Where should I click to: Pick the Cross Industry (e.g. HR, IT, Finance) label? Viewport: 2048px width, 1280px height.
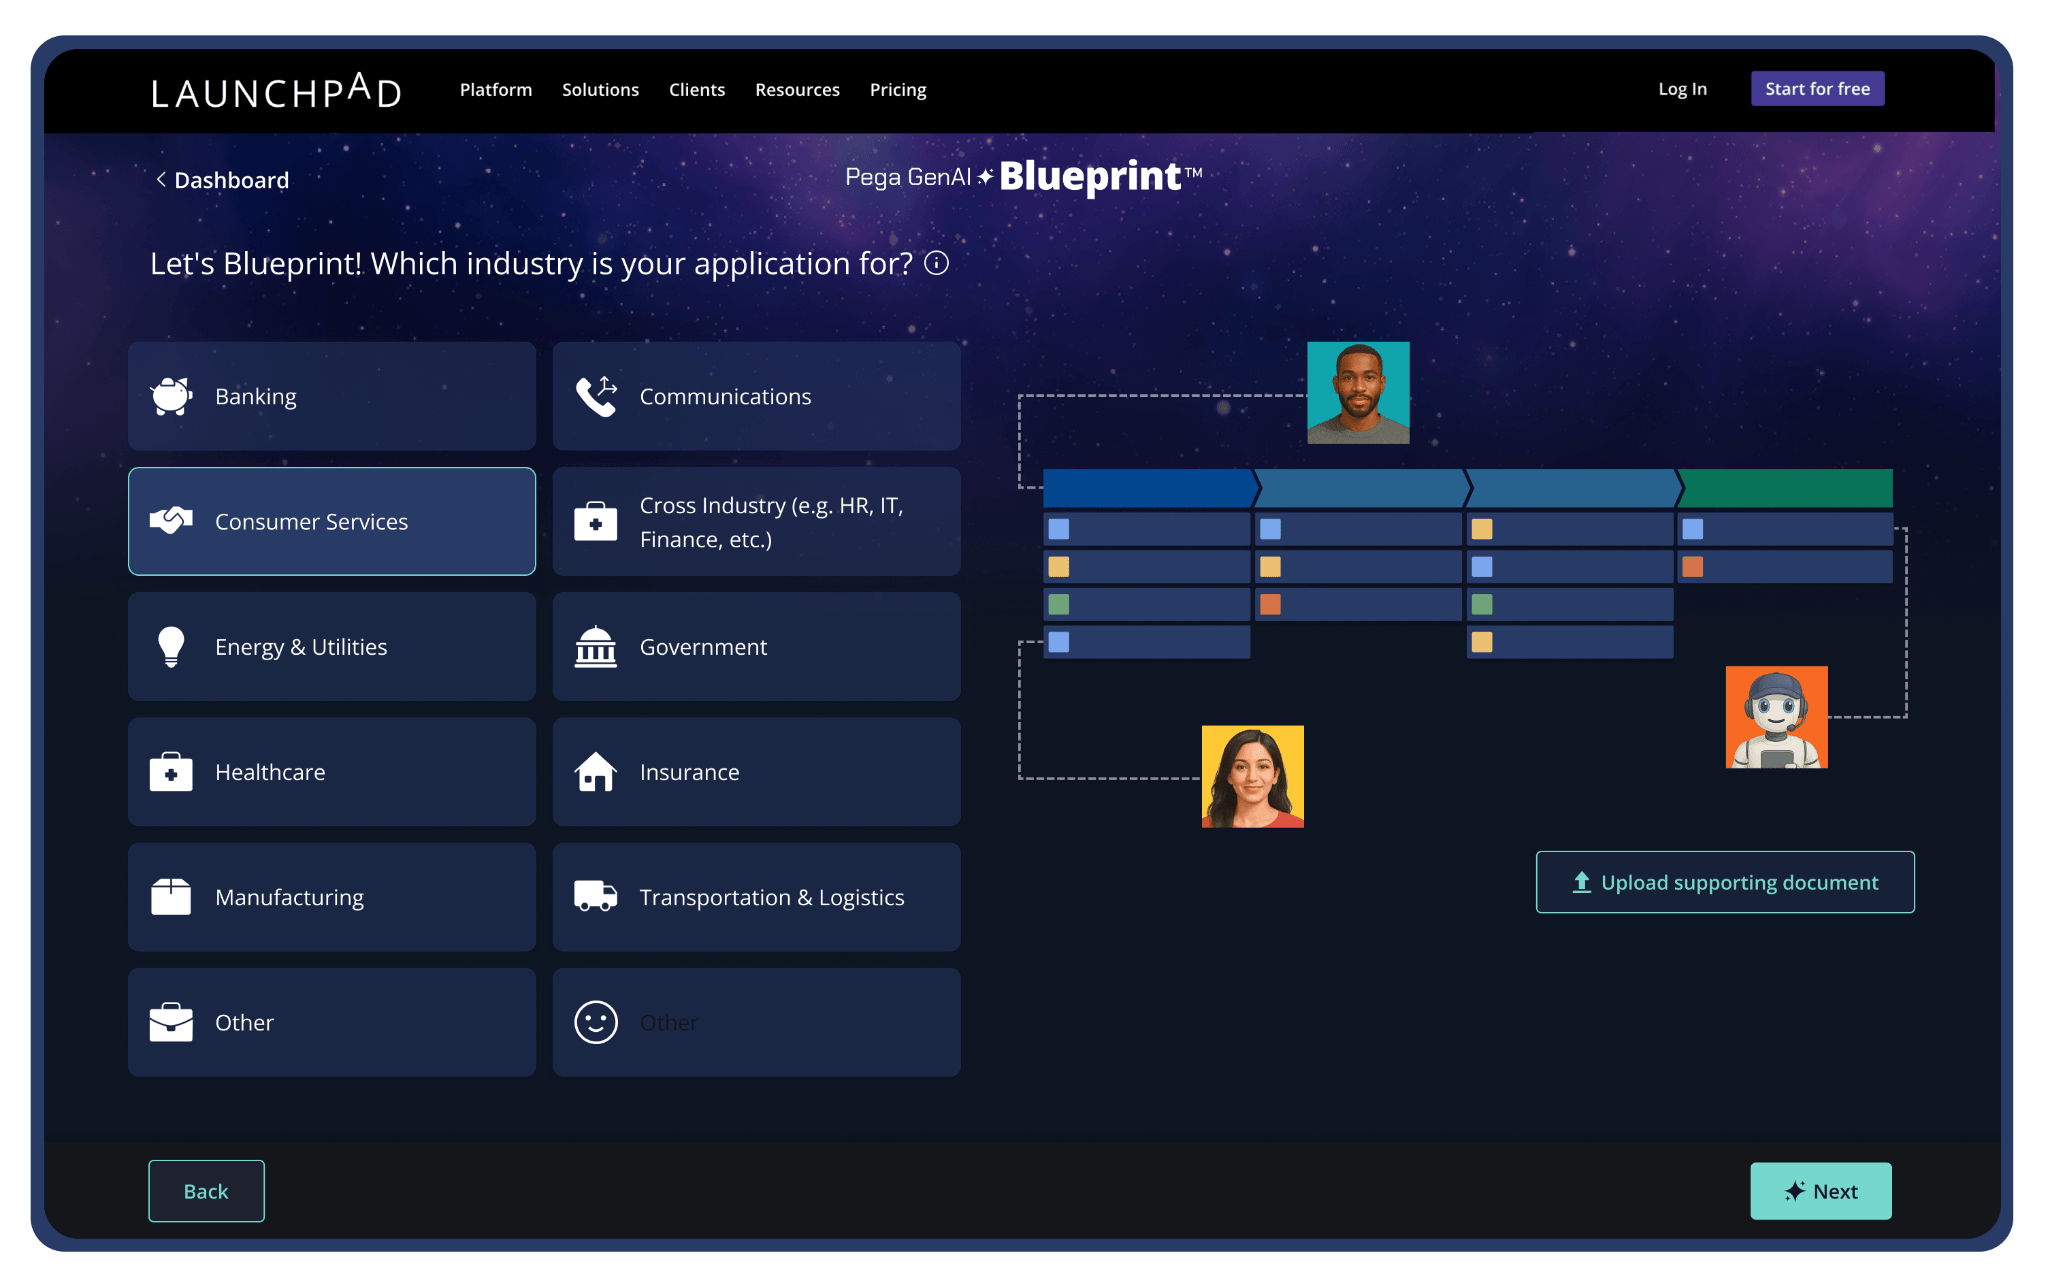point(772,522)
